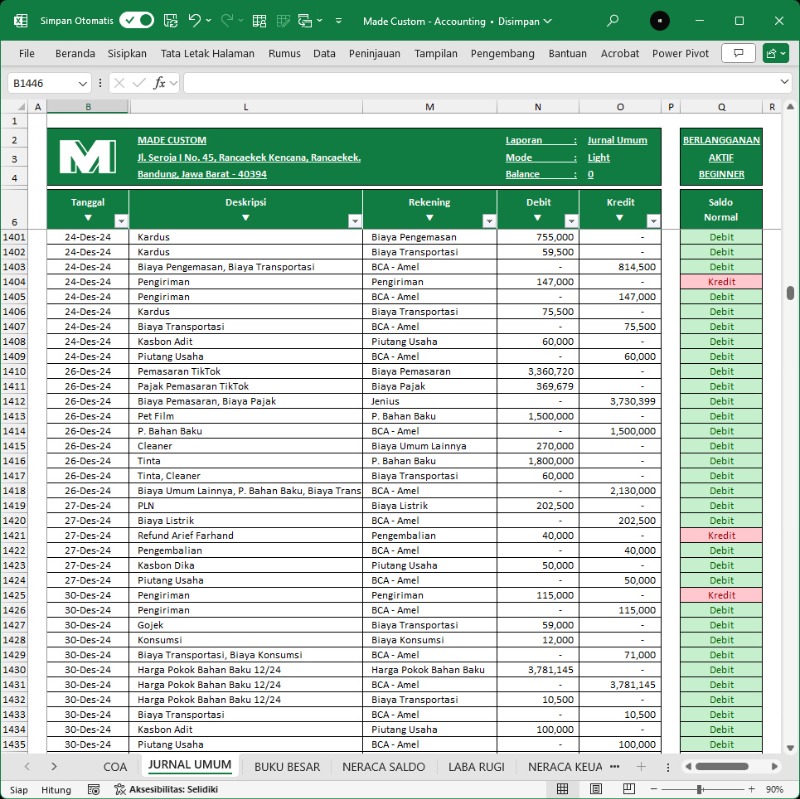
Task: Switch to the BUKU BESAR sheet tab
Action: [x=287, y=767]
